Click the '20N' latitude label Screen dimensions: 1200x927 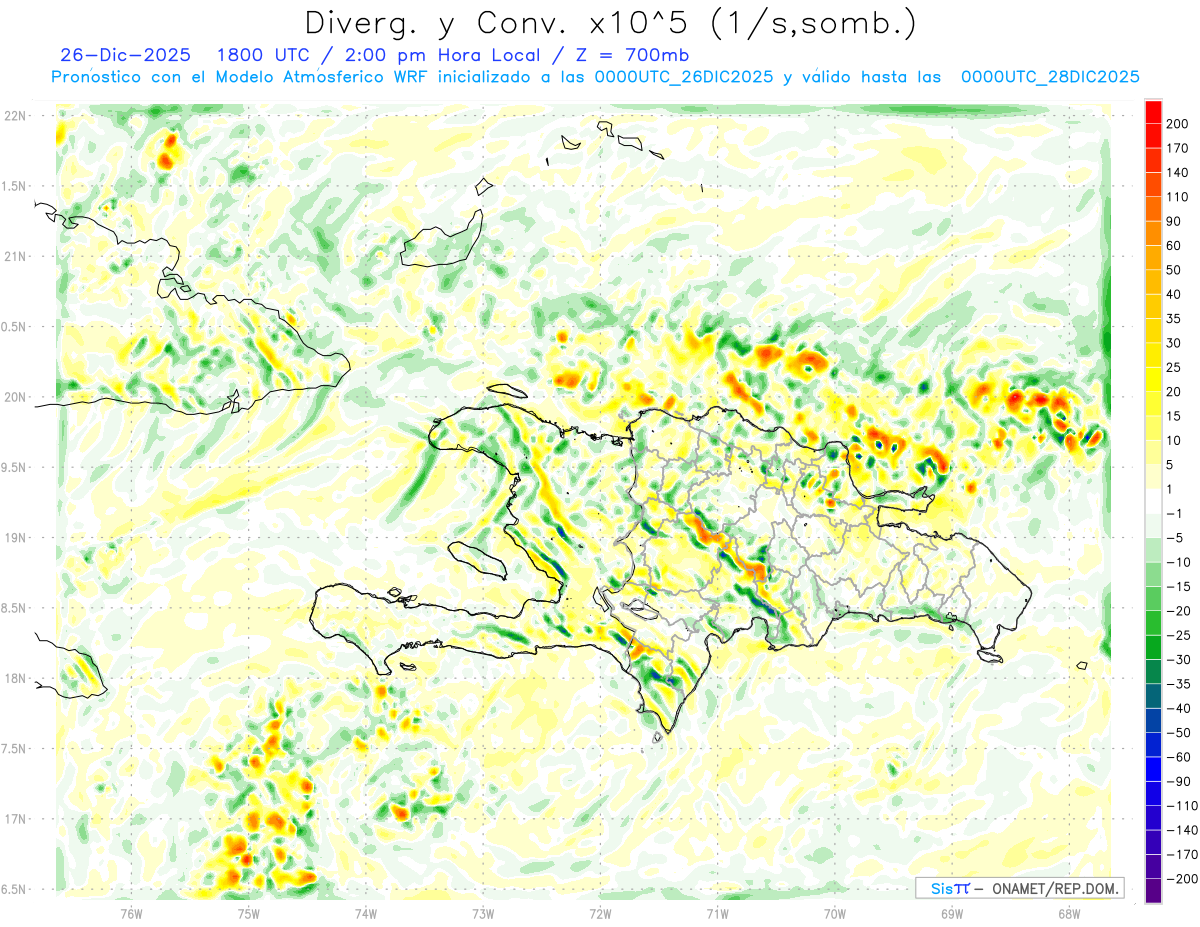[16, 397]
